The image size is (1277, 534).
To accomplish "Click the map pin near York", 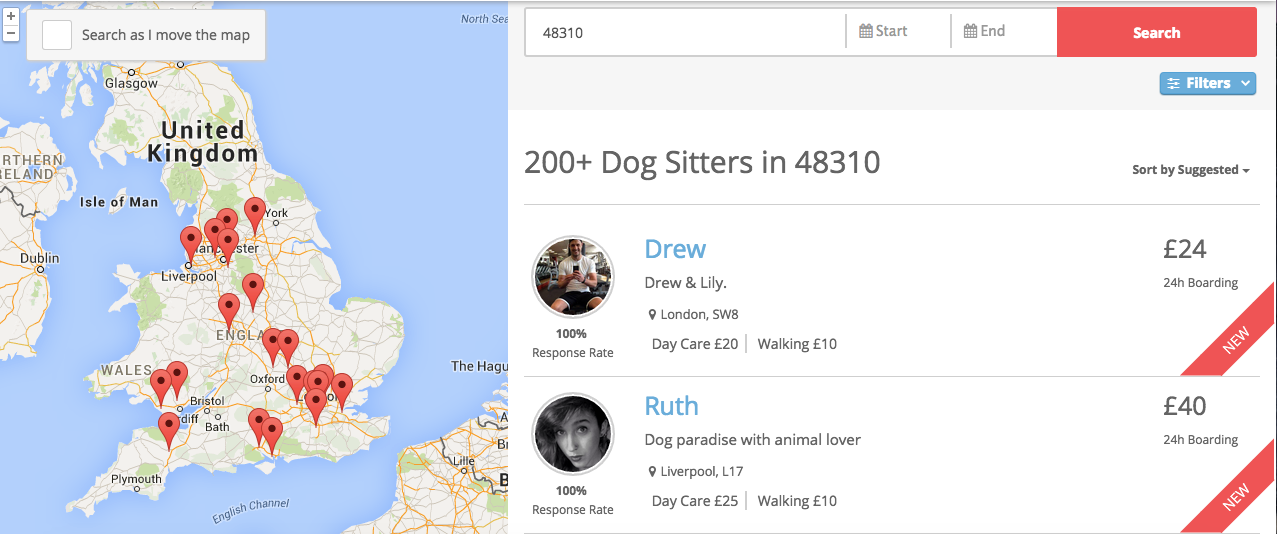I will point(255,215).
